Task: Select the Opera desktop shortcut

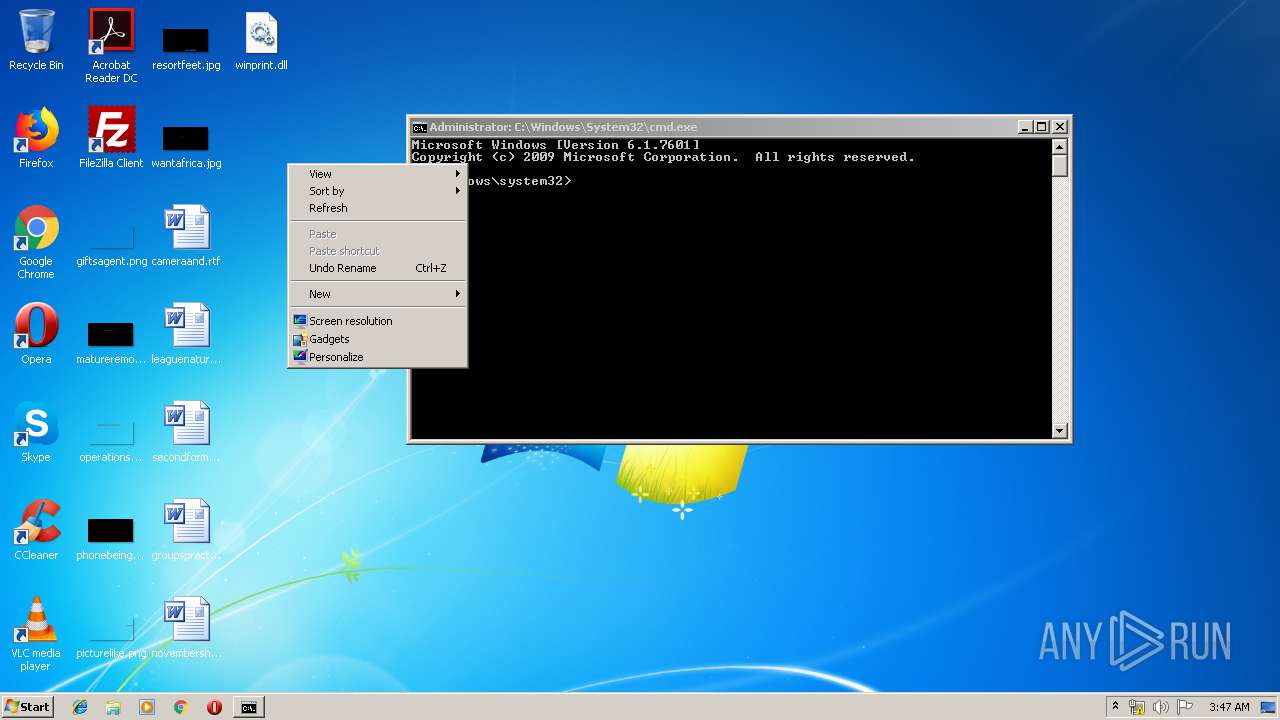Action: click(36, 334)
